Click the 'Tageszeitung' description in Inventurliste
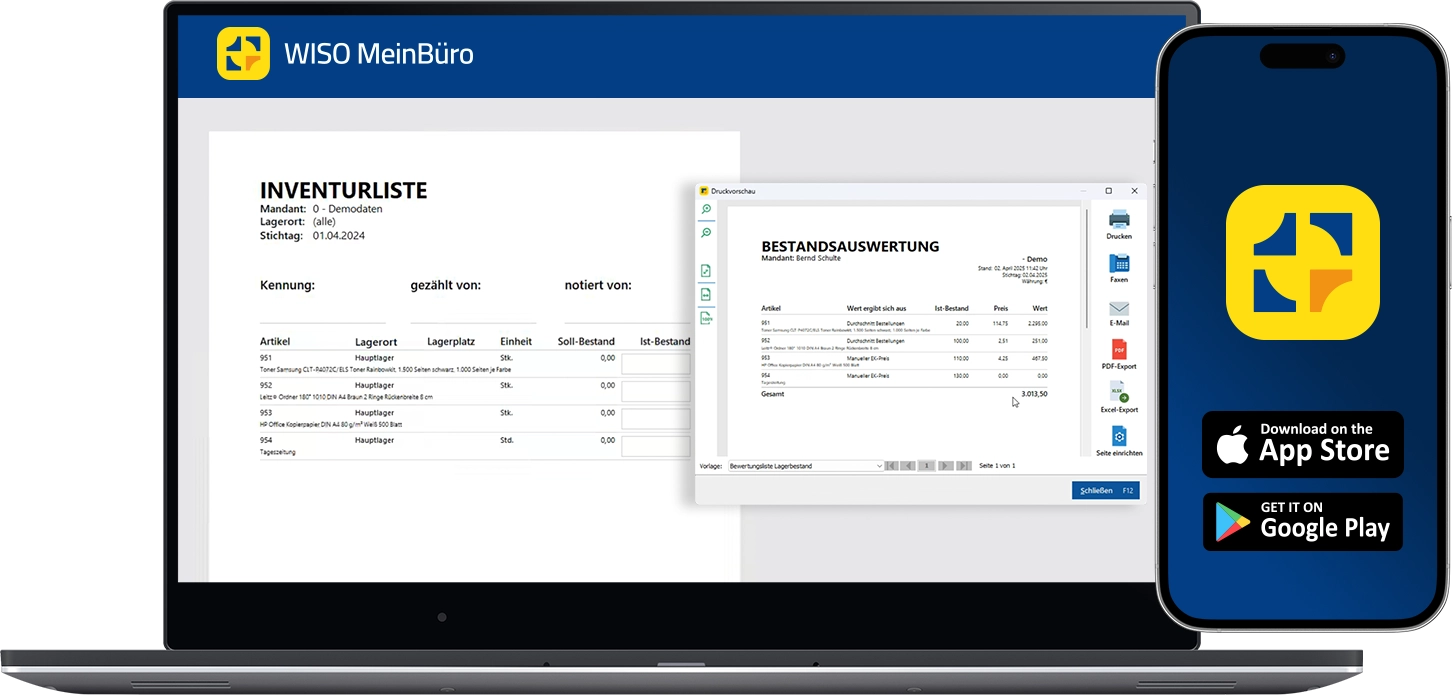1452x695 pixels. (277, 452)
